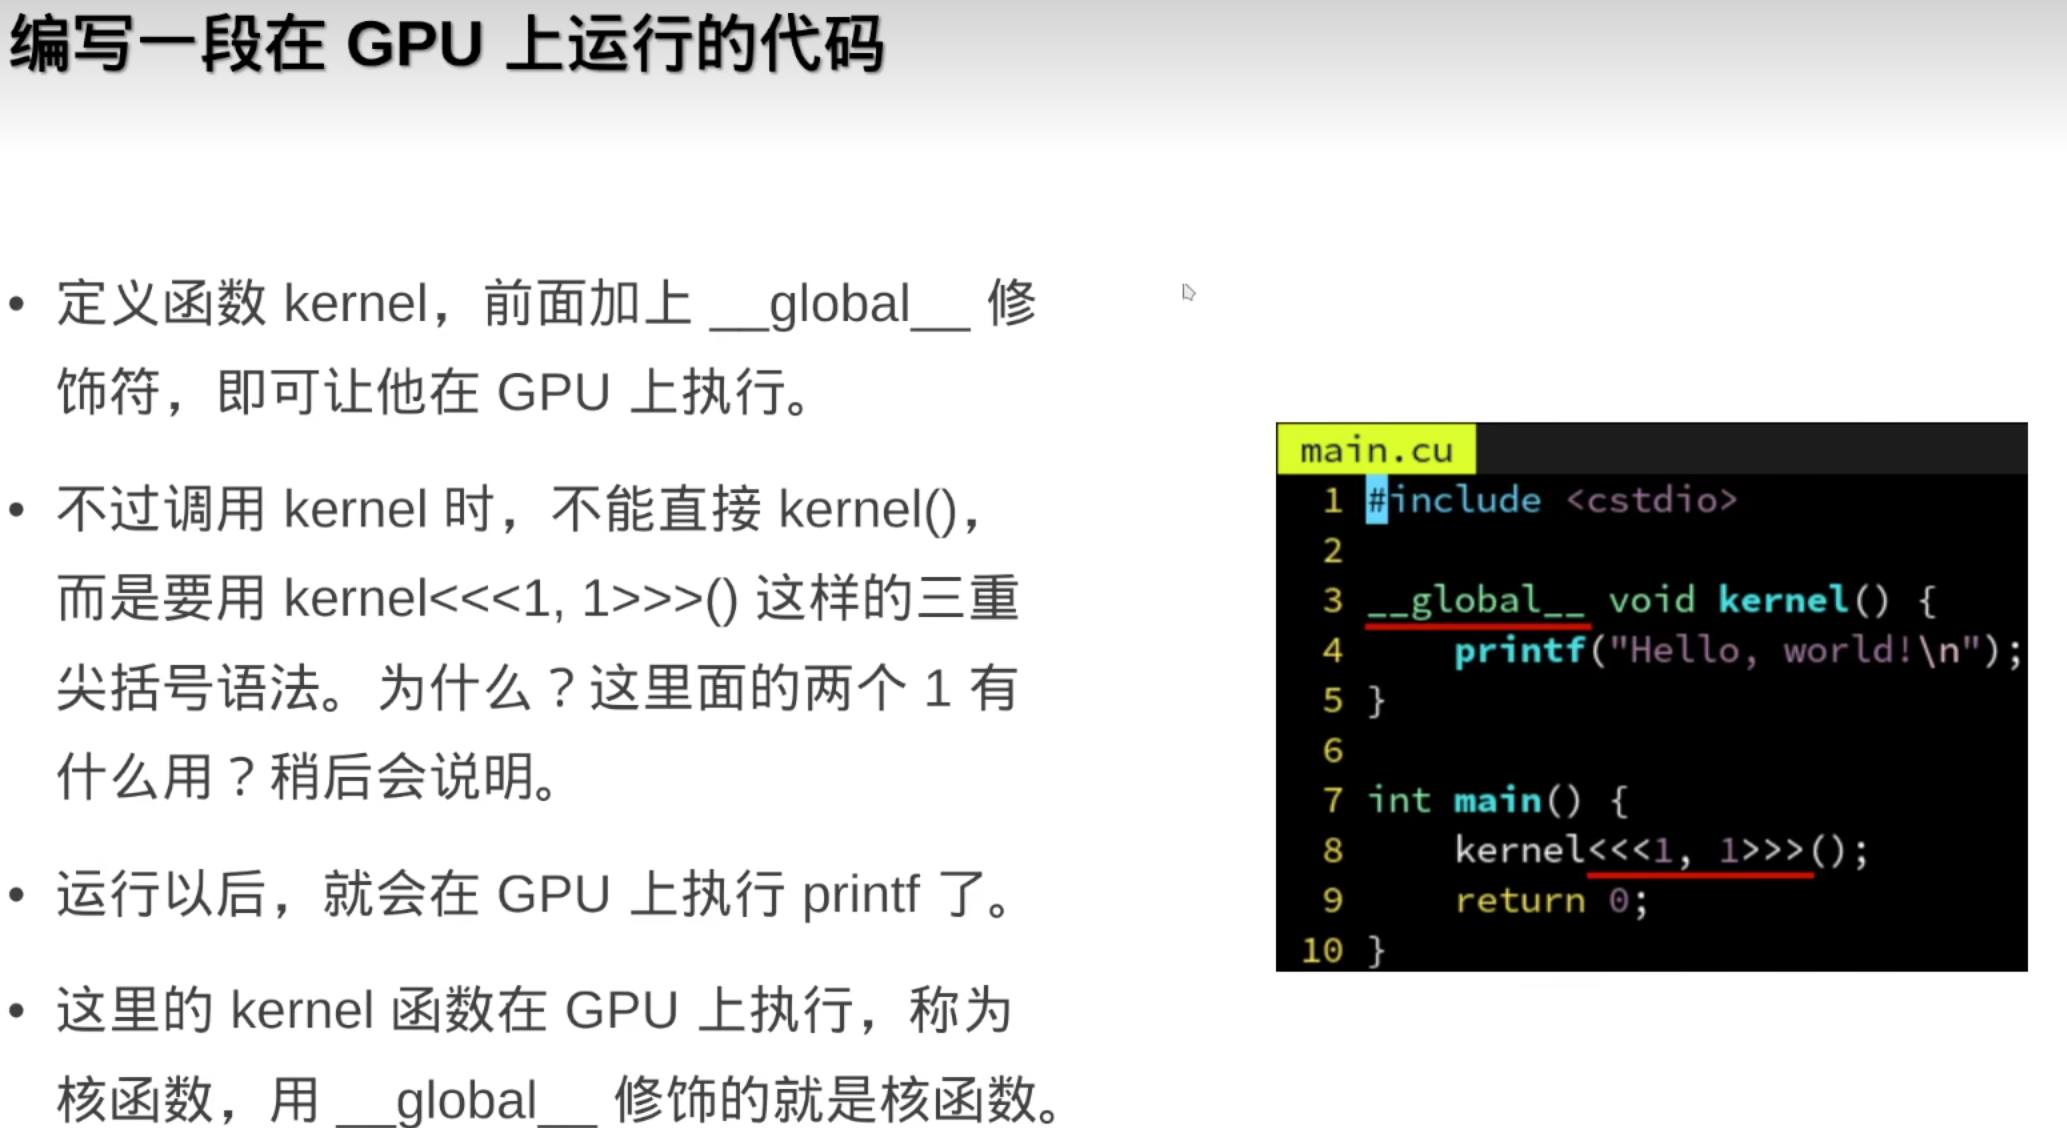
Task: Select the main.cu file tab
Action: [1376, 450]
